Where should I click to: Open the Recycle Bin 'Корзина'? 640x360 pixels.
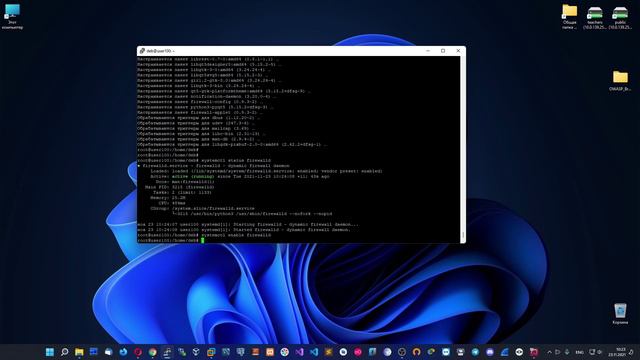point(620,313)
